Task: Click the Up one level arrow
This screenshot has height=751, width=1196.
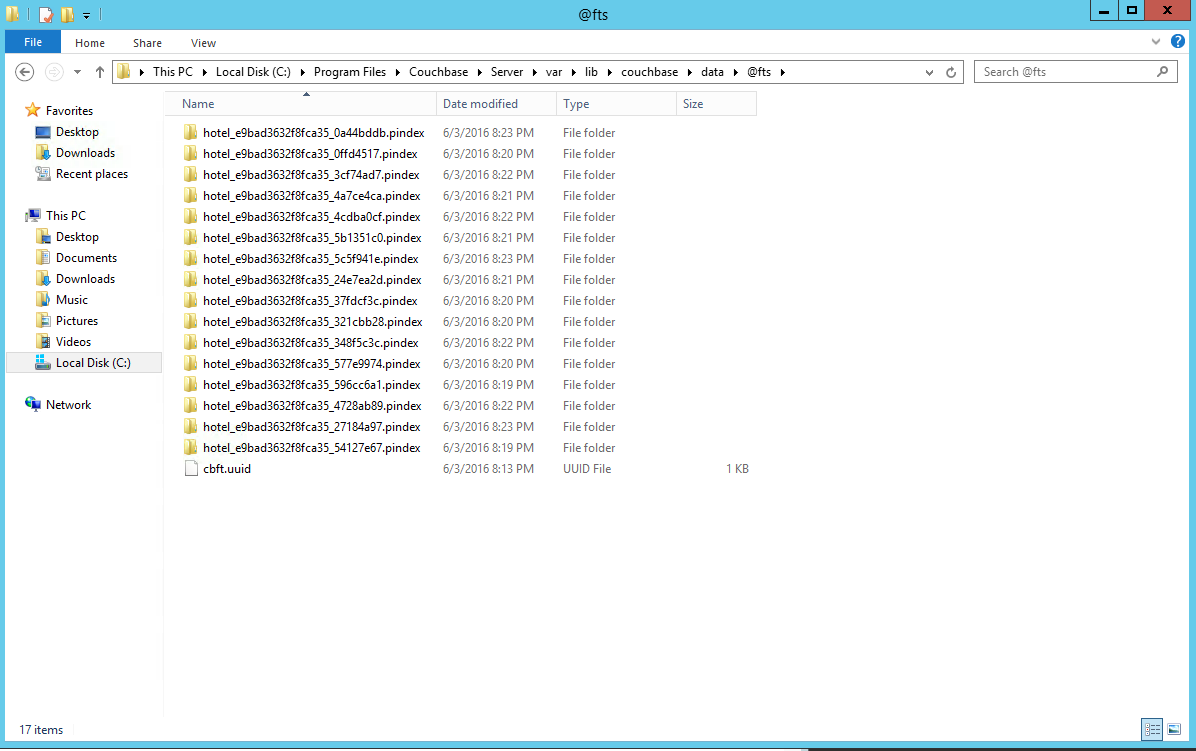Action: (100, 72)
